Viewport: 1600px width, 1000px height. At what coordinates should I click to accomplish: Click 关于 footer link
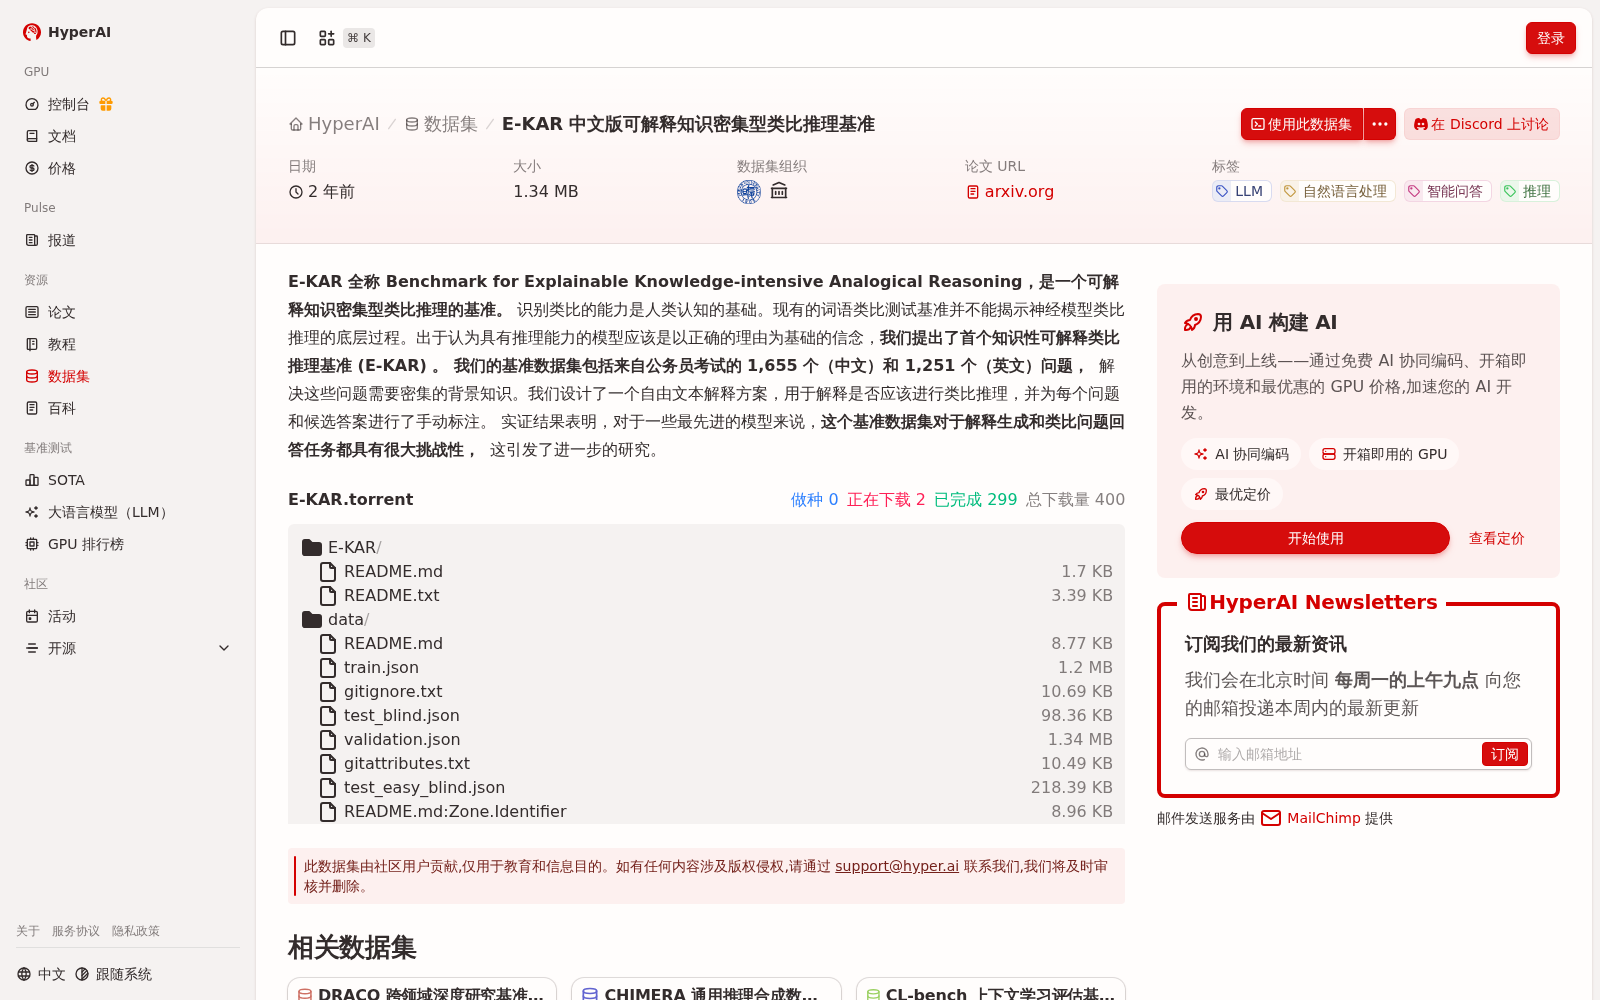[28, 931]
